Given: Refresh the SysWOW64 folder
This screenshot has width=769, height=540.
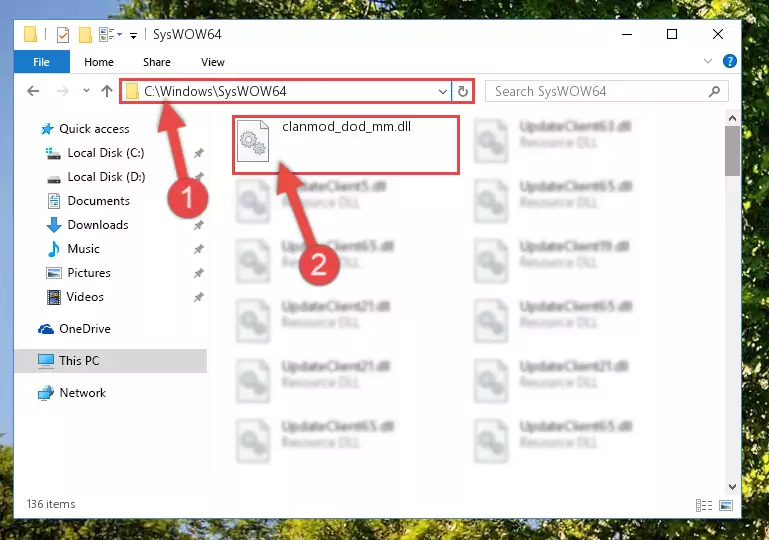Looking at the screenshot, I should 462,92.
